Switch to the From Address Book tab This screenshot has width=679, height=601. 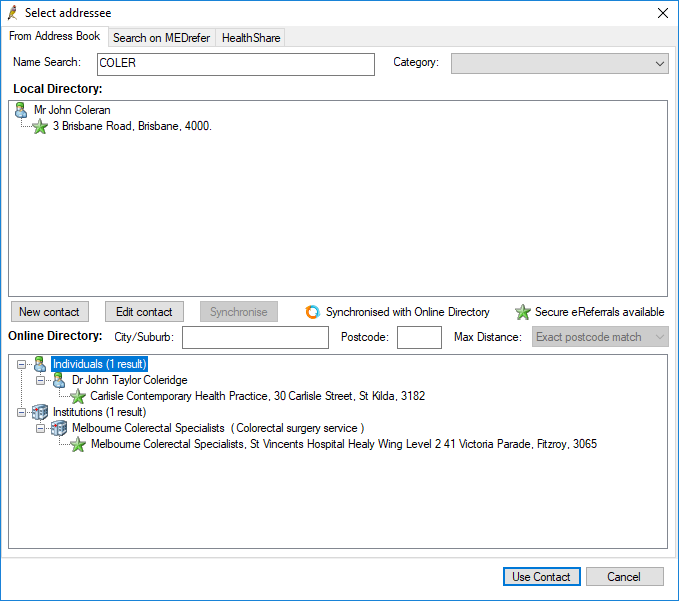(x=55, y=36)
